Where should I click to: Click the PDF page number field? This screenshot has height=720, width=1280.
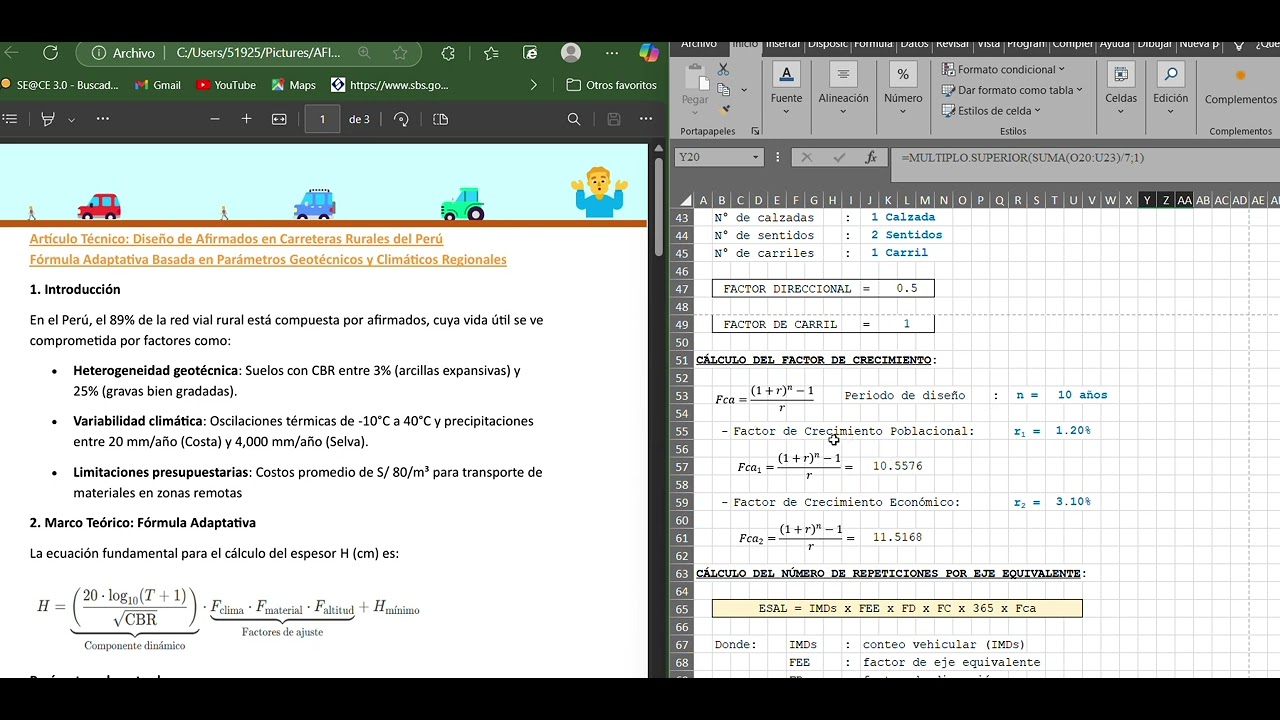coord(322,119)
